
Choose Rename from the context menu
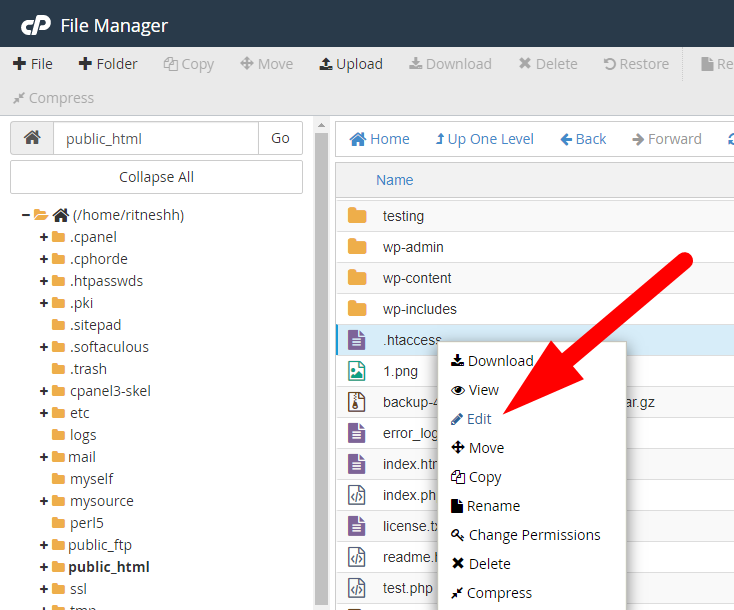click(x=485, y=506)
